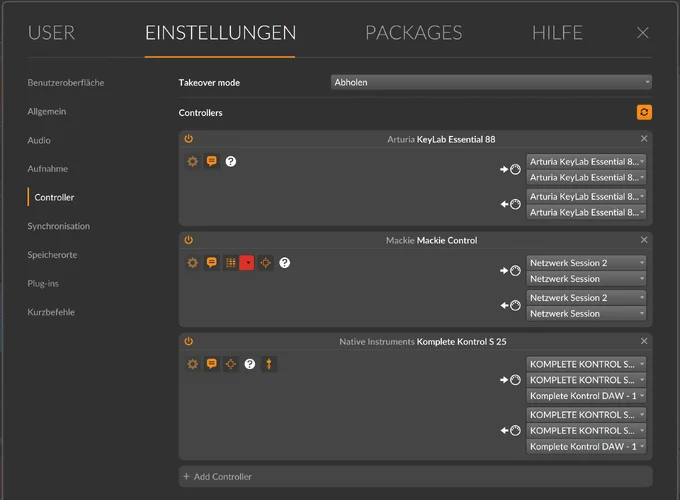
Task: Click the refresh controllers icon
Action: [x=644, y=113]
